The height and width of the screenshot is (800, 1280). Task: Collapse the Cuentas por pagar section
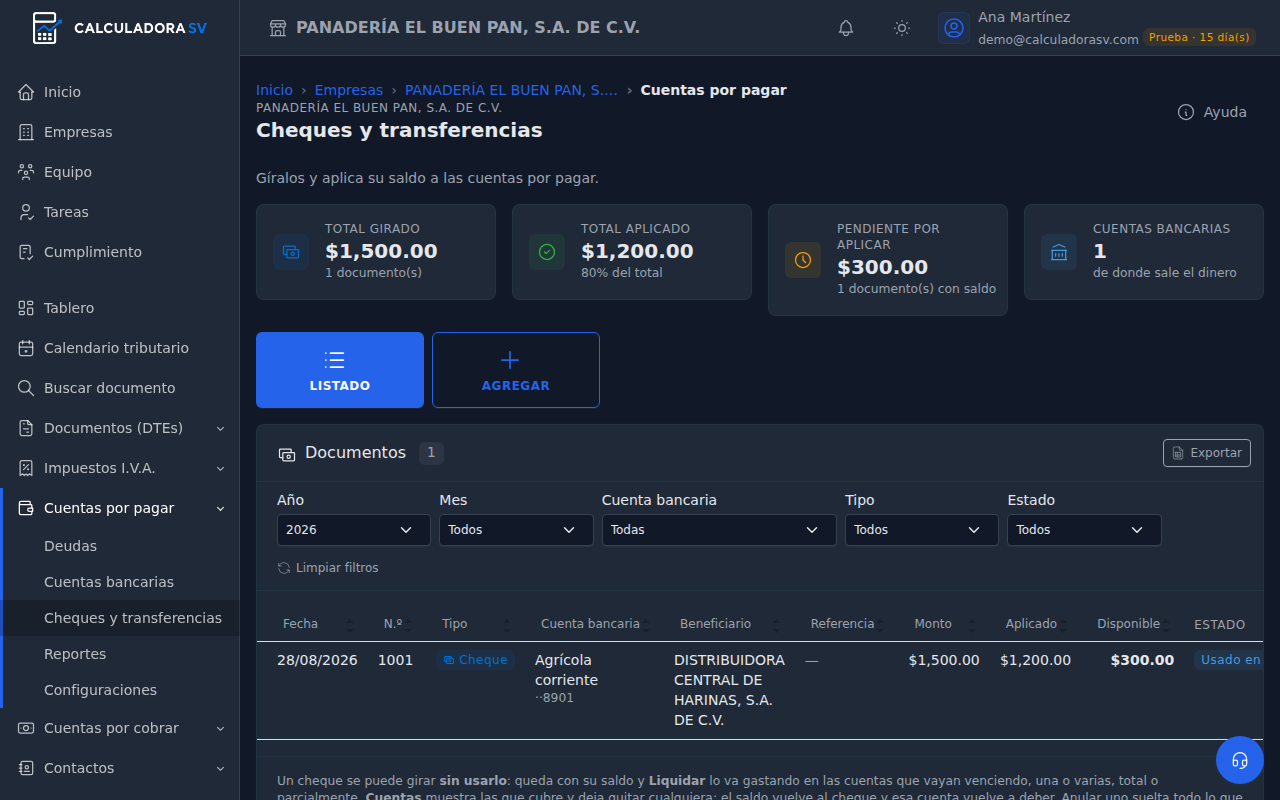click(x=120, y=508)
